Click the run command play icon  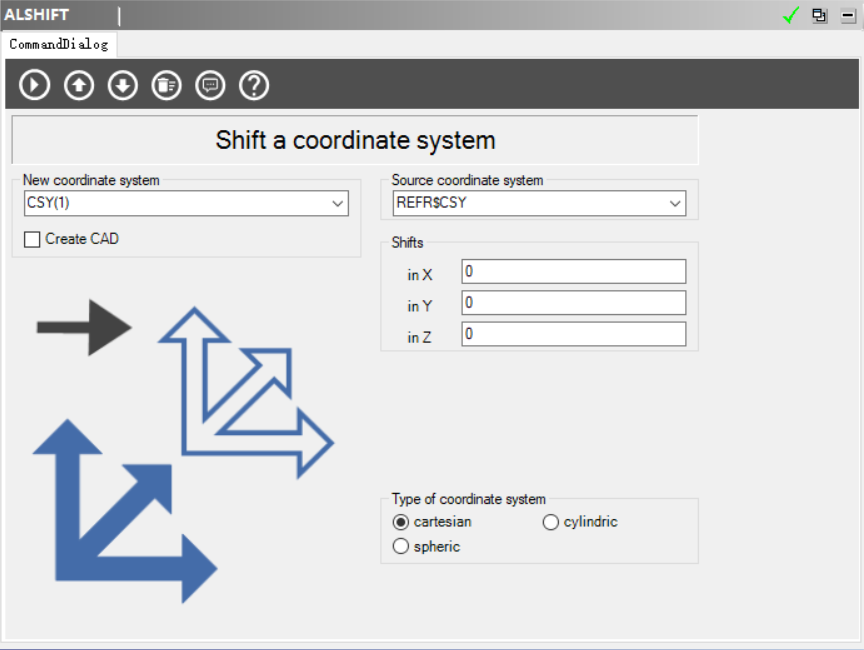pos(34,85)
